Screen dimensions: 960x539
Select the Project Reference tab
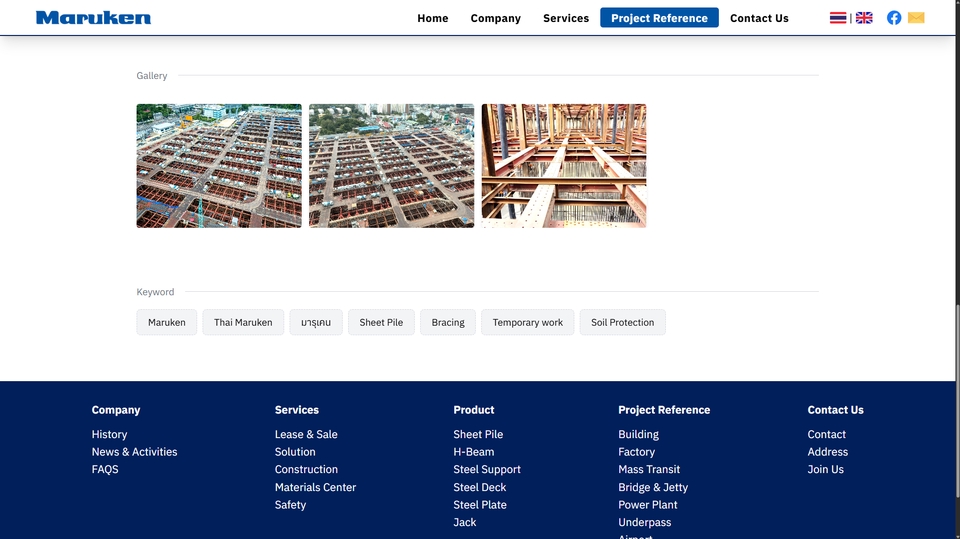coord(659,18)
